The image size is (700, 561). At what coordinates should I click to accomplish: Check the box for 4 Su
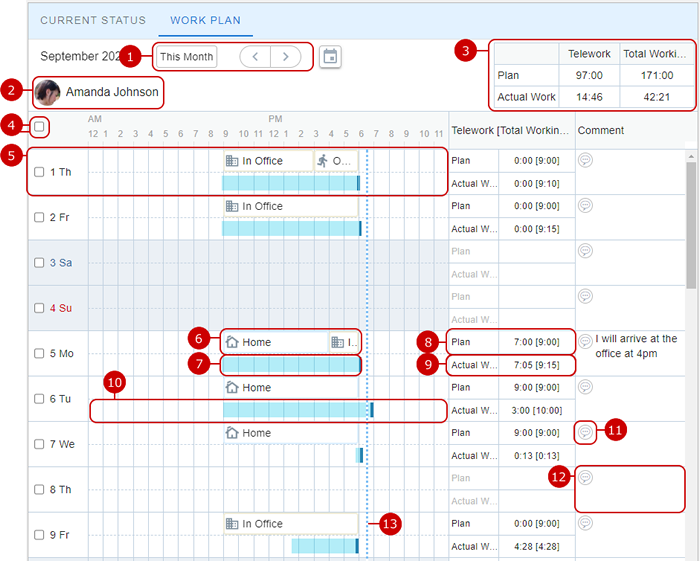click(39, 308)
